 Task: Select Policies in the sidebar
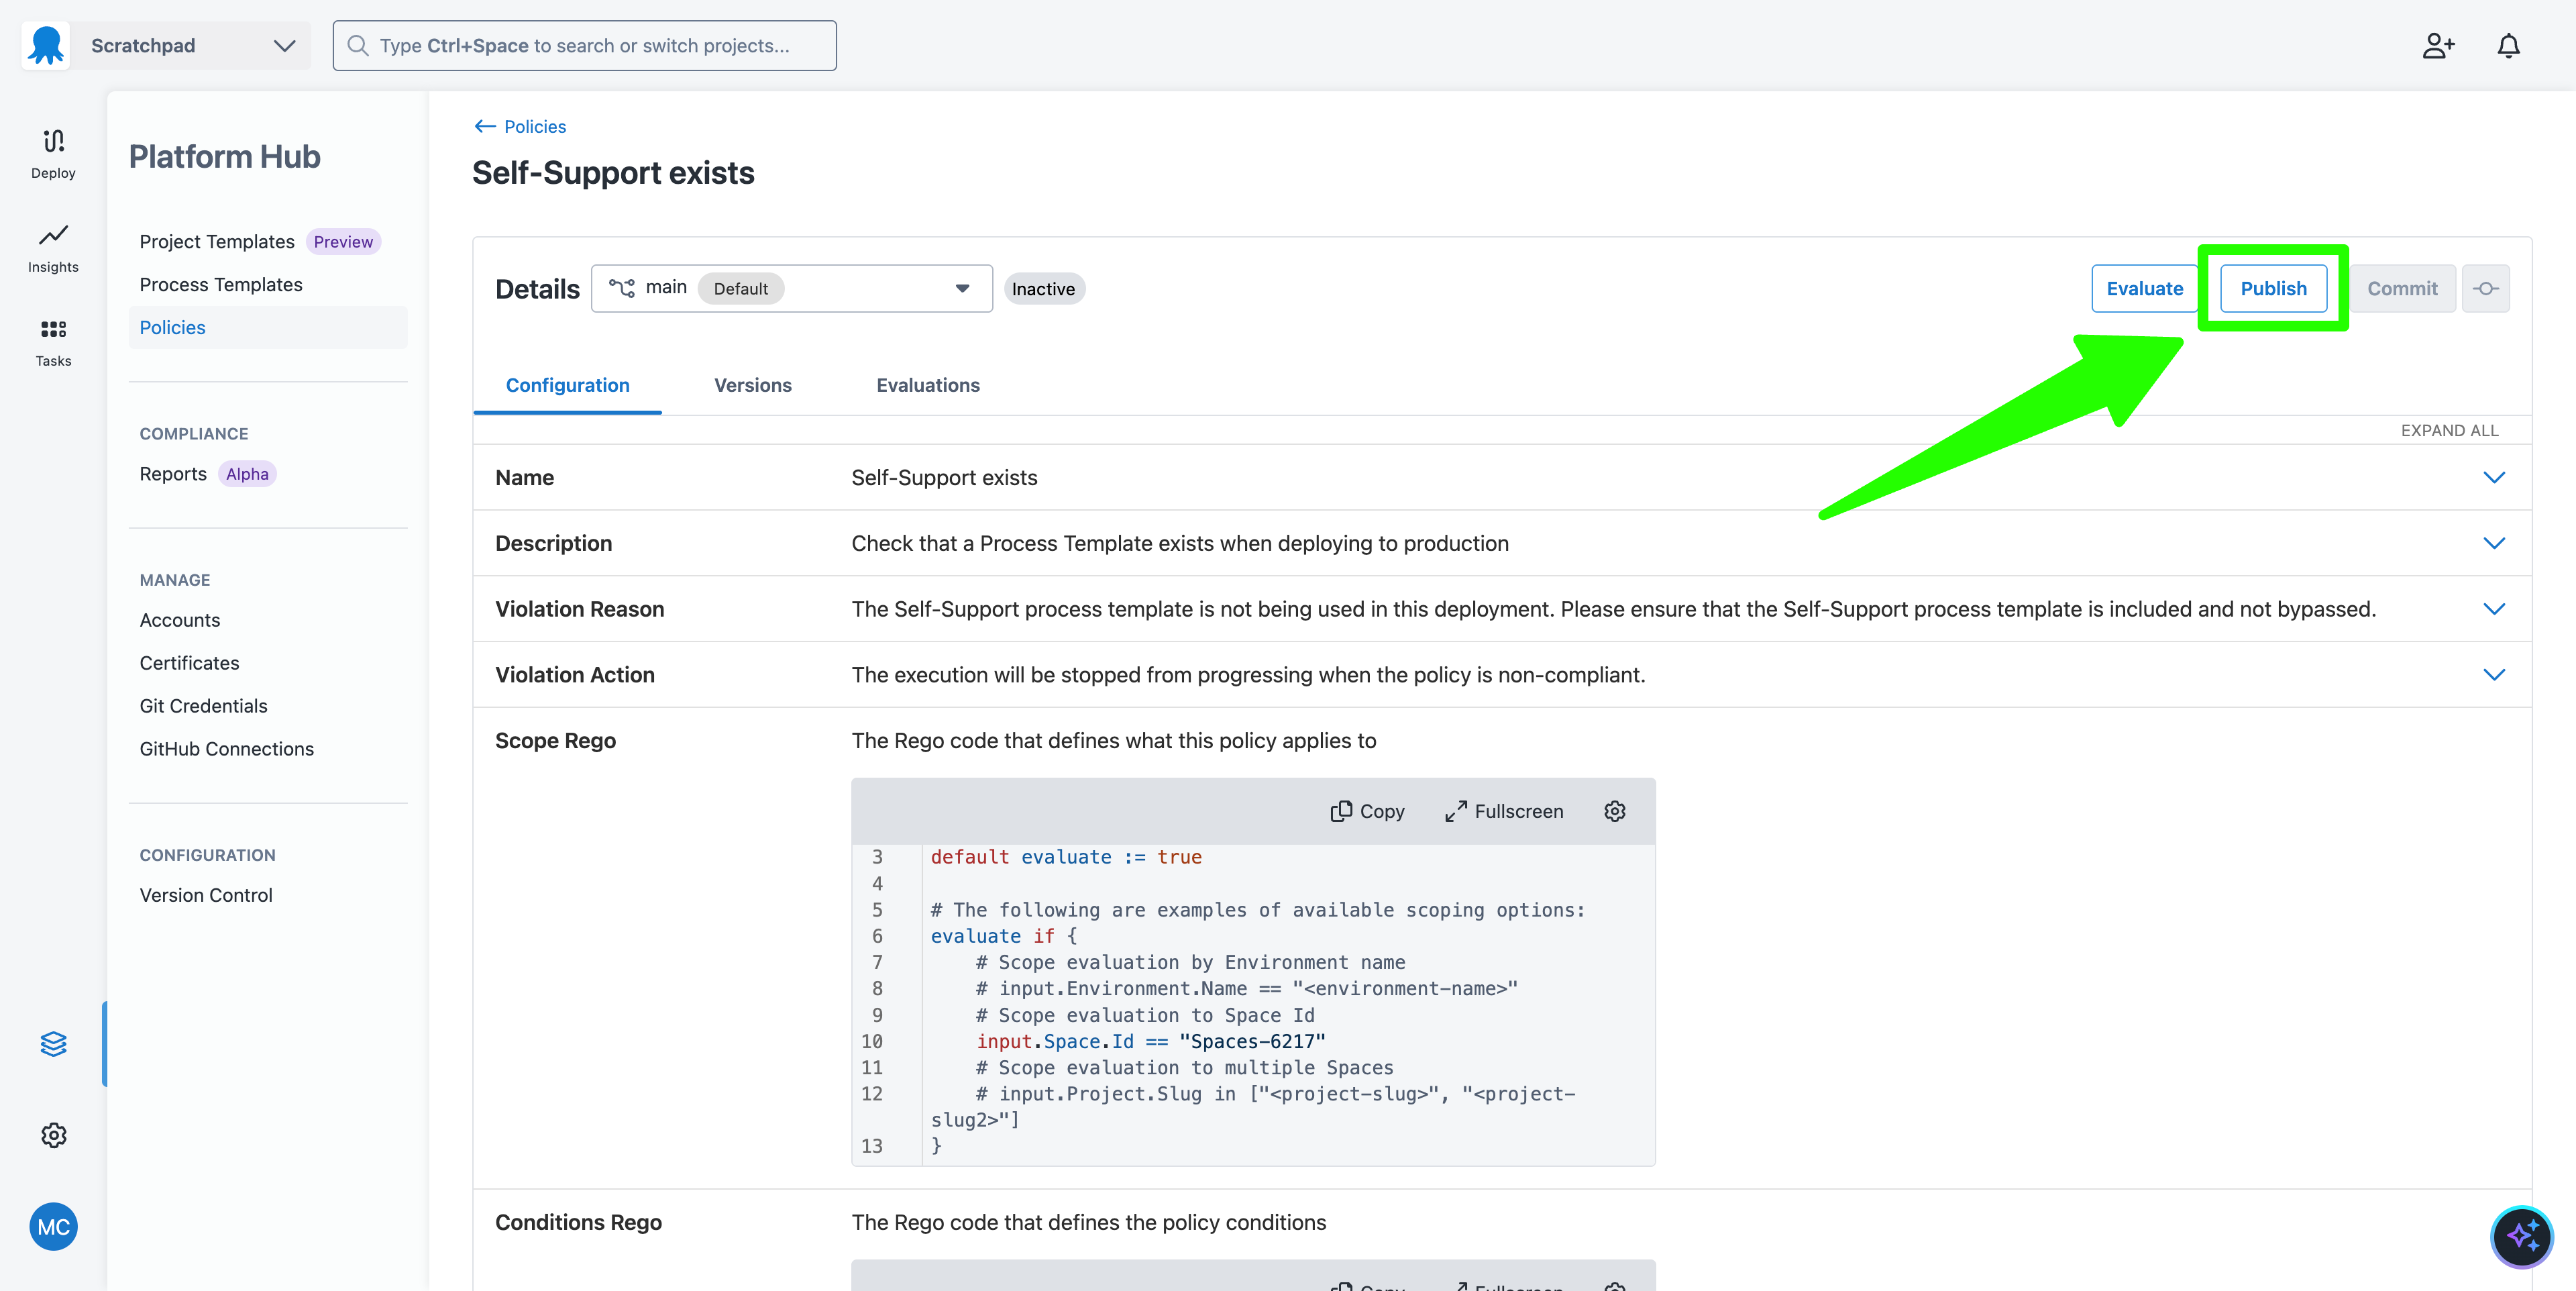tap(268, 328)
